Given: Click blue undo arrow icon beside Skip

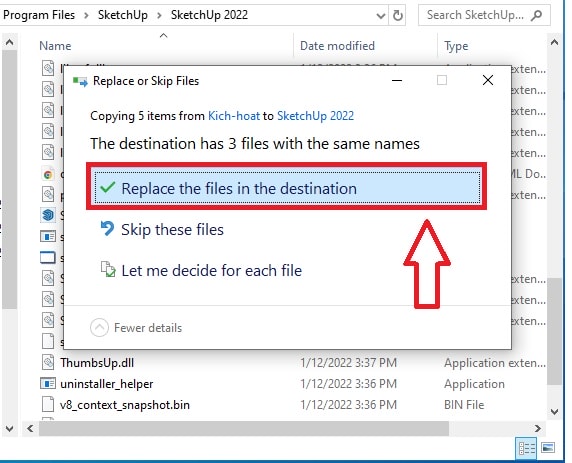Looking at the screenshot, I should [x=108, y=229].
